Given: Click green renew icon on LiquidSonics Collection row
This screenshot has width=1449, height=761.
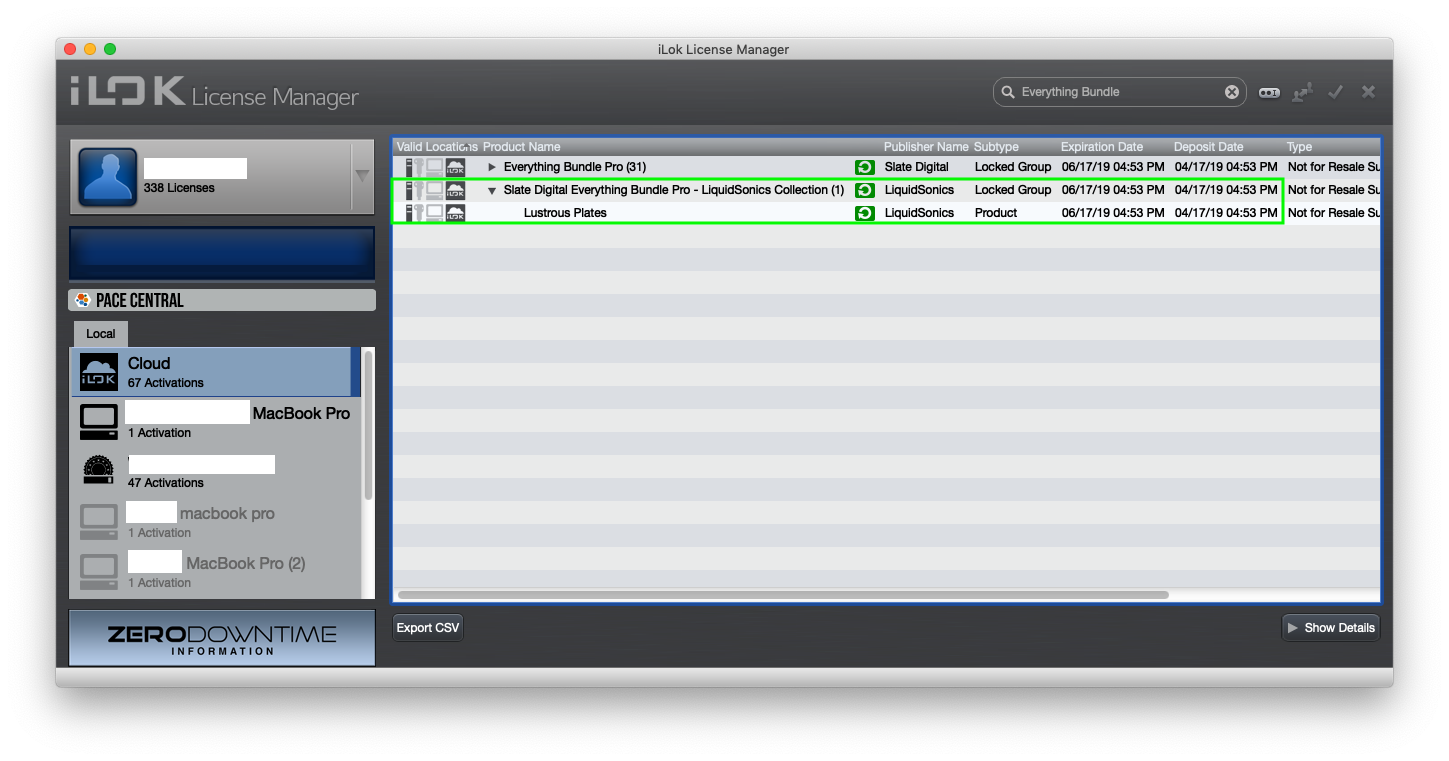Looking at the screenshot, I should 865,190.
